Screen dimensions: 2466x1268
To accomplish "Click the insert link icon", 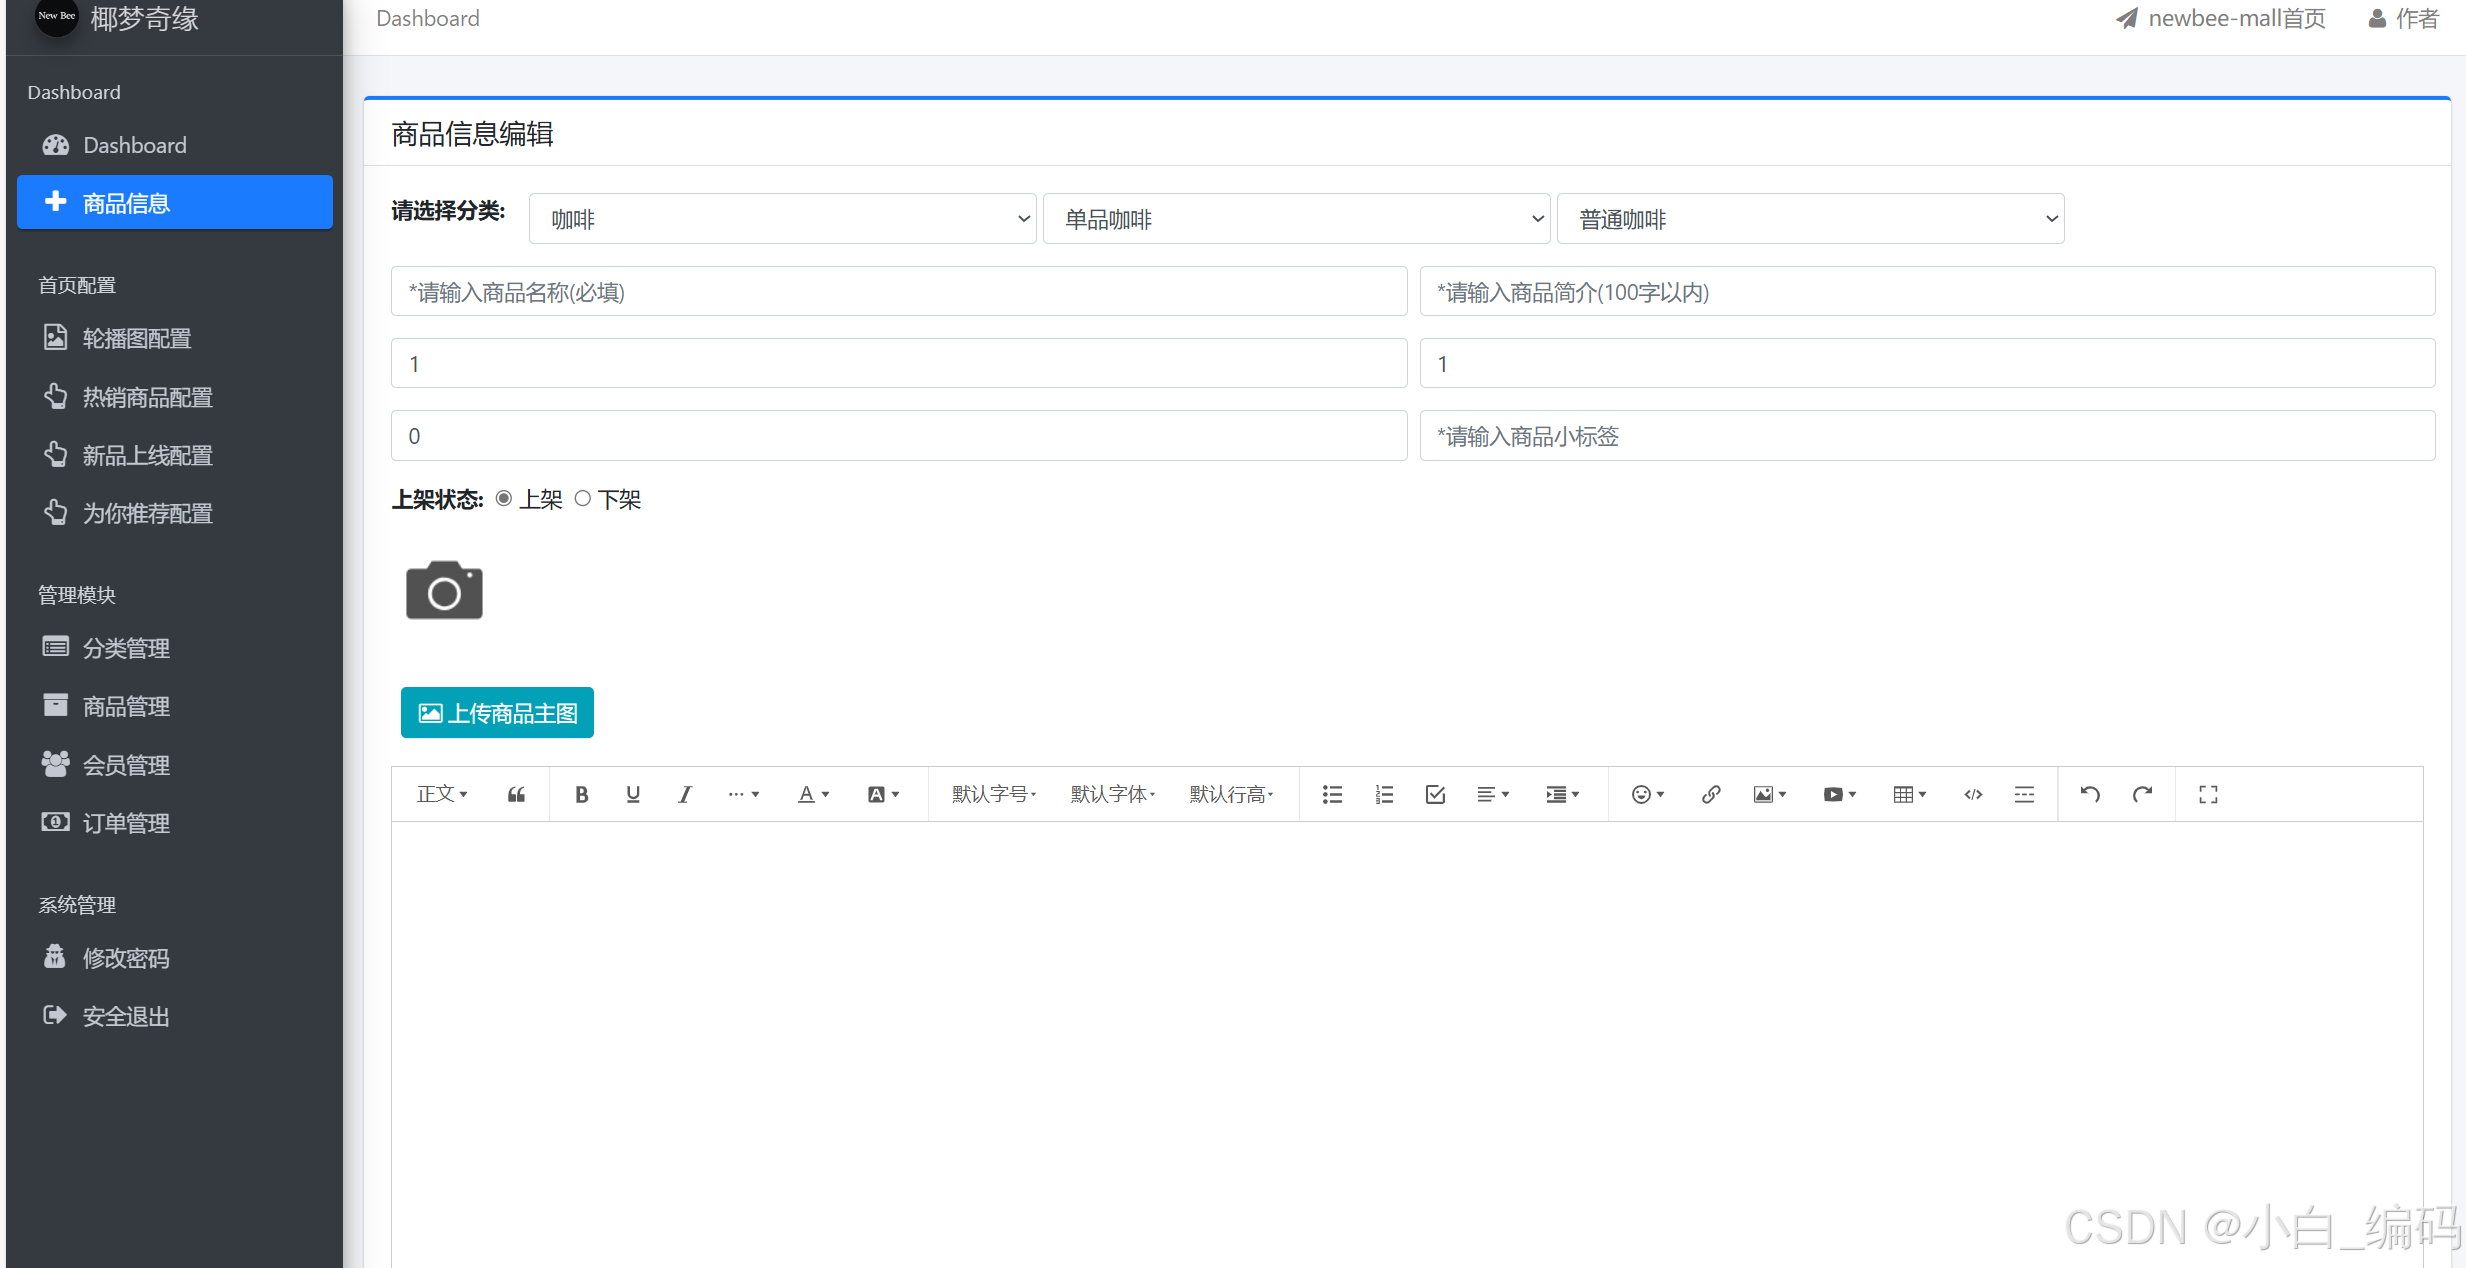I will (x=1711, y=794).
